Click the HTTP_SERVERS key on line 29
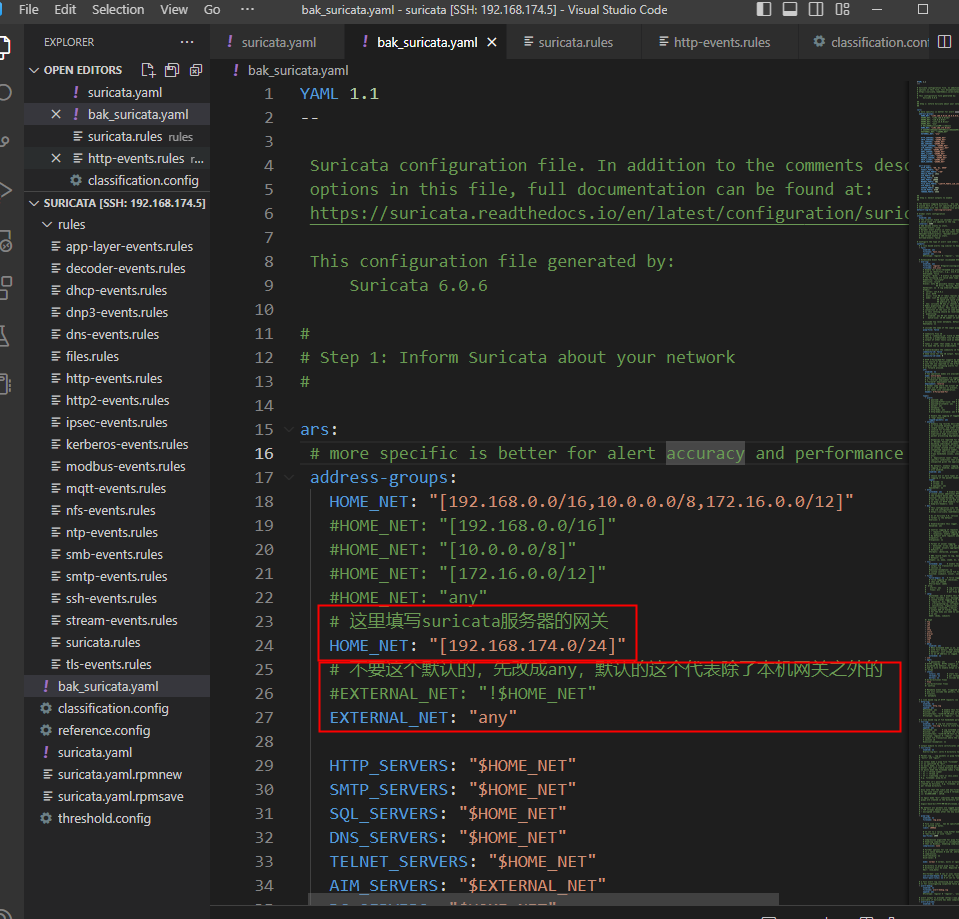 click(389, 766)
